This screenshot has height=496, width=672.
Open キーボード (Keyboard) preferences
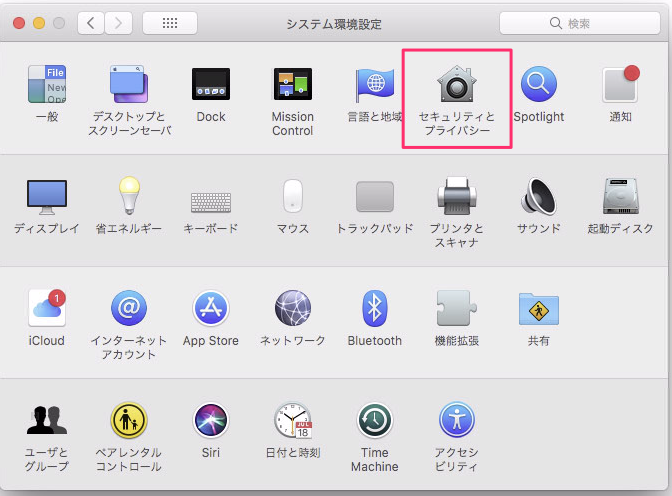tap(211, 202)
